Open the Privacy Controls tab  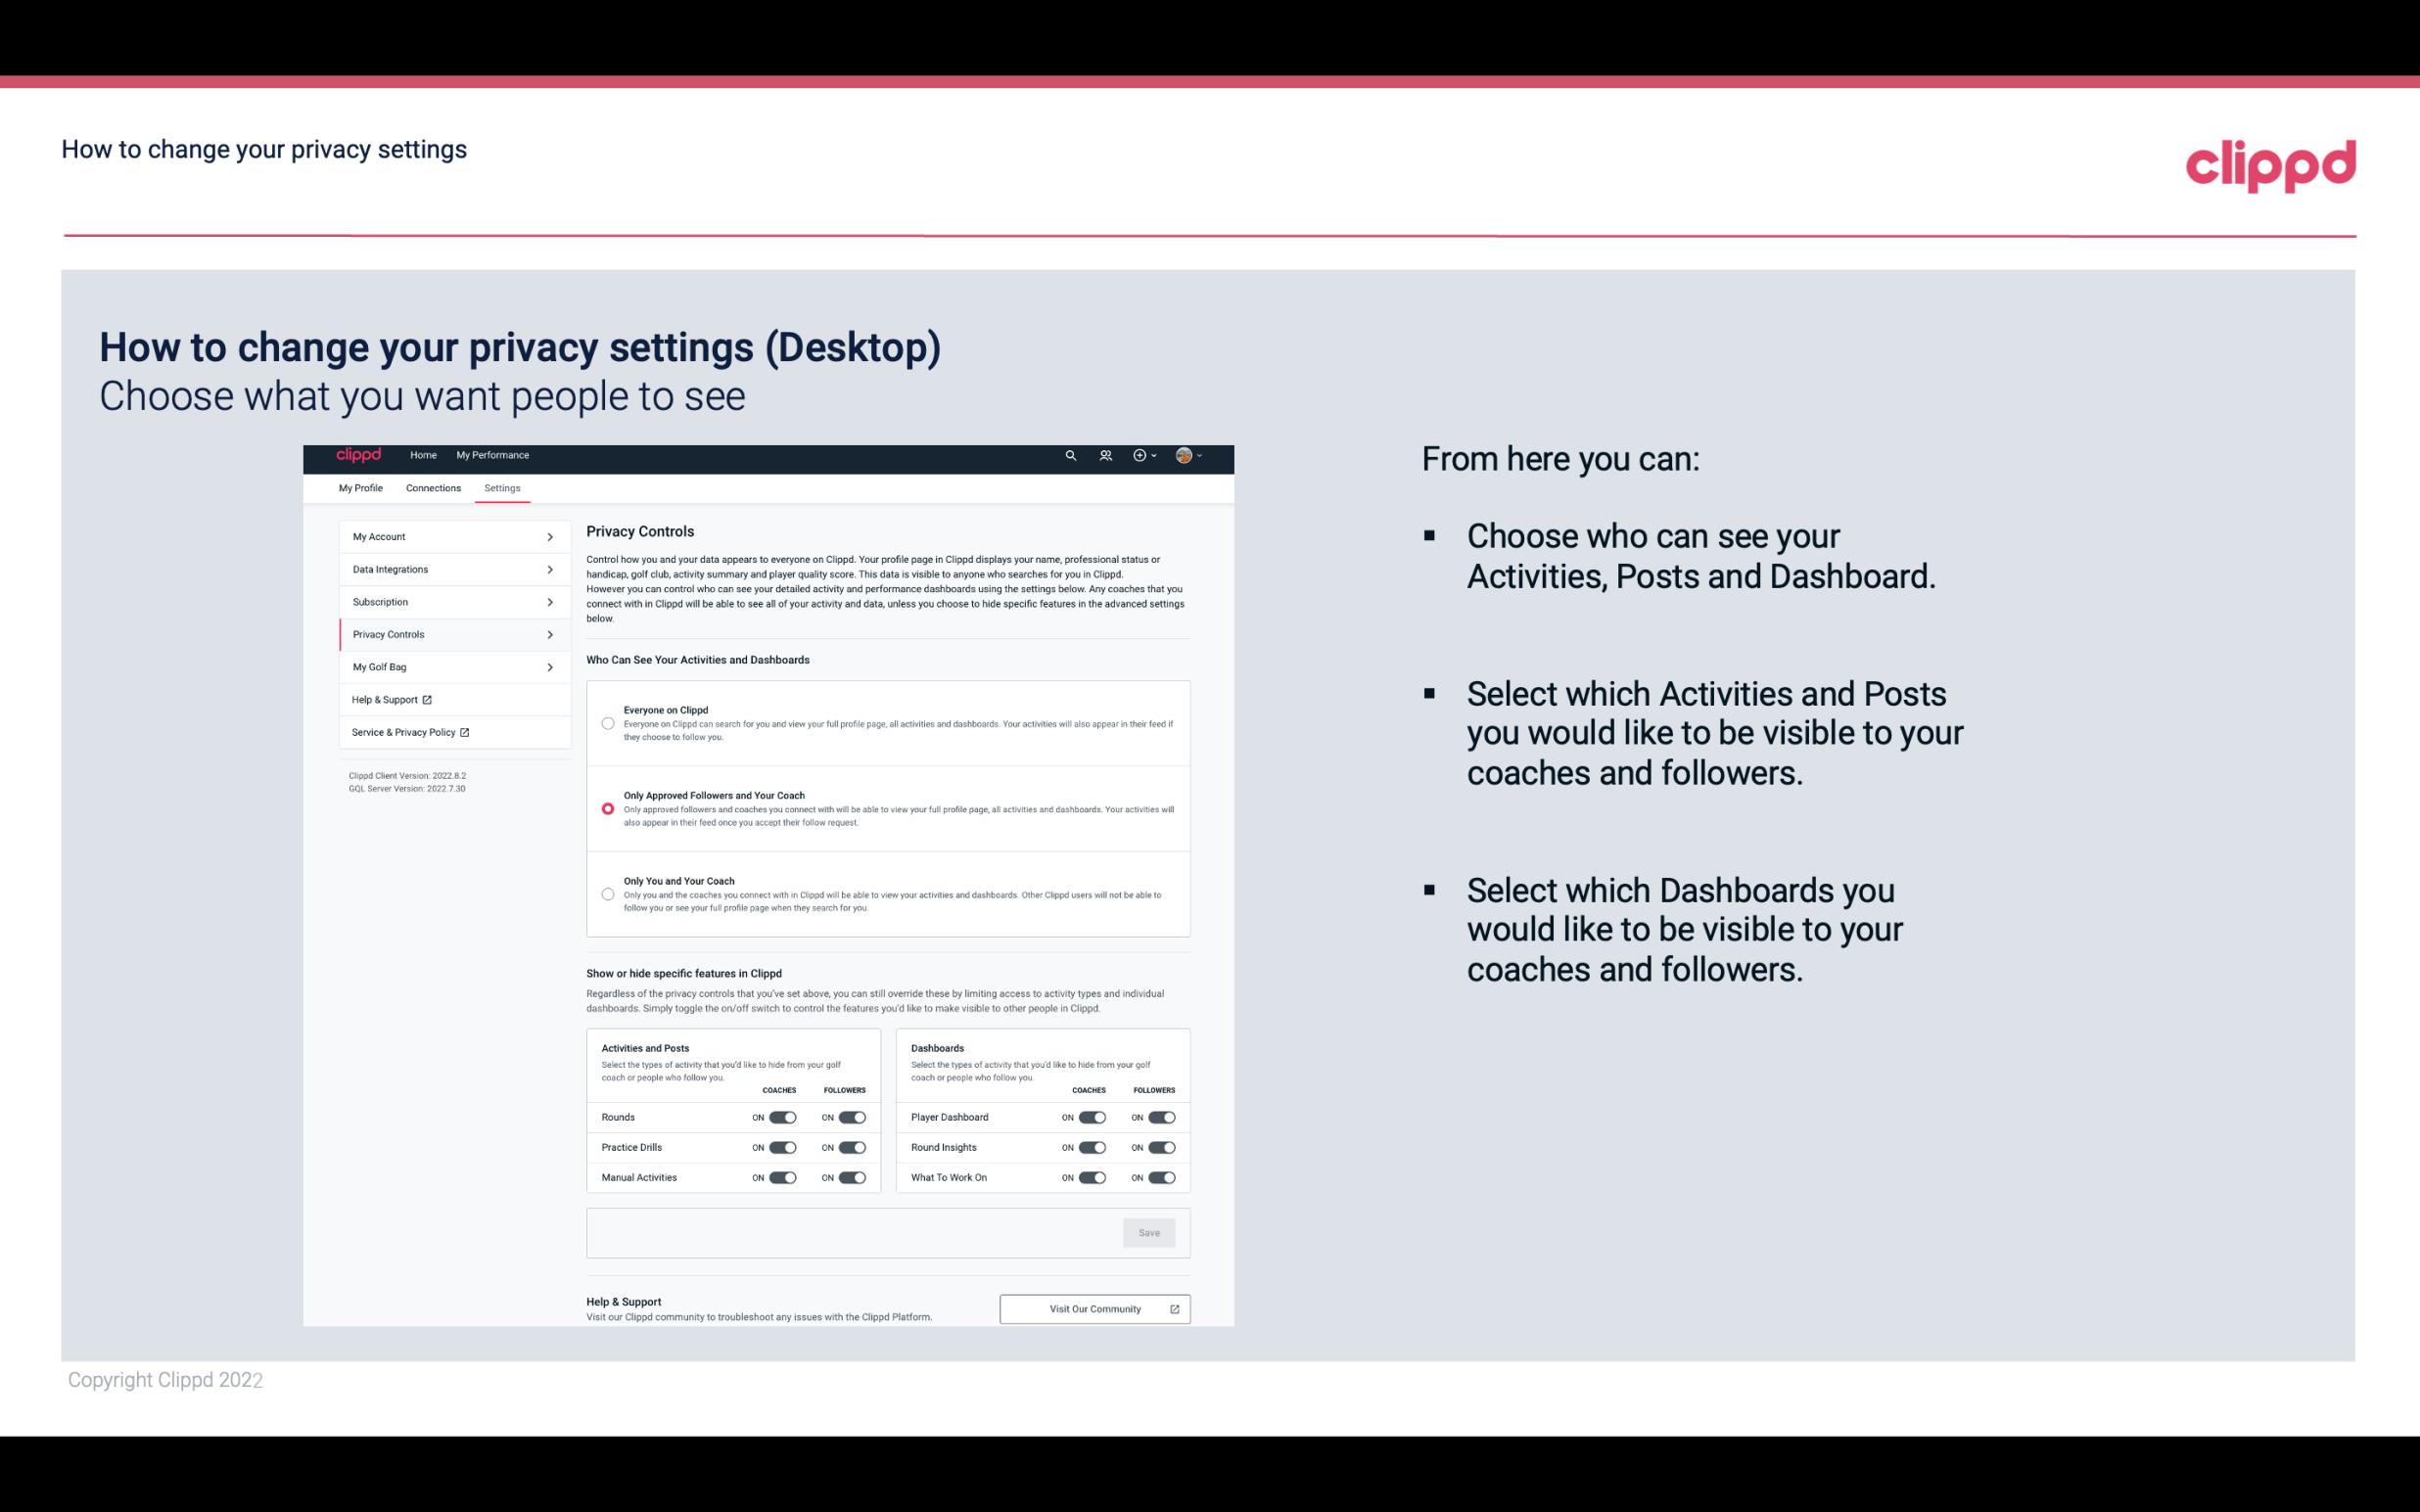[444, 634]
